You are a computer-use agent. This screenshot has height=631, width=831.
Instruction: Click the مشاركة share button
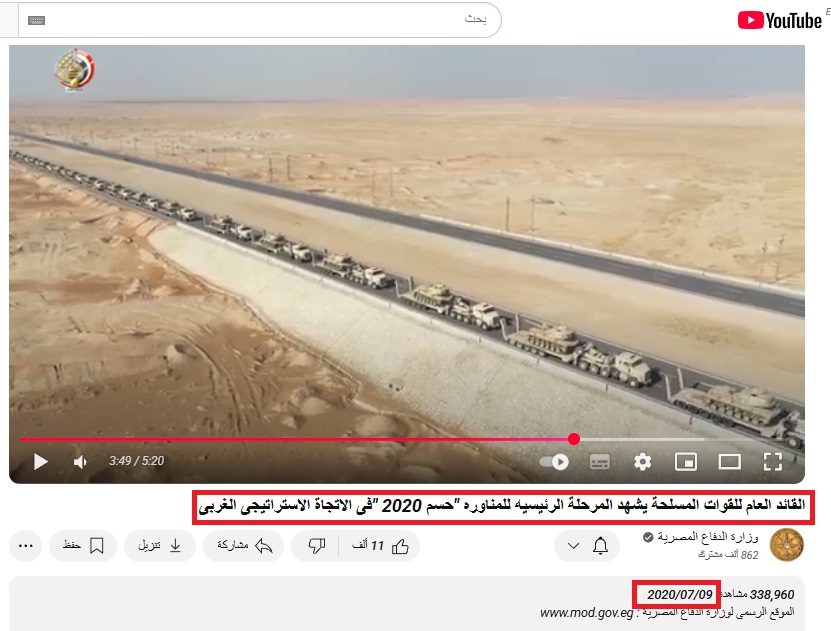tap(244, 546)
